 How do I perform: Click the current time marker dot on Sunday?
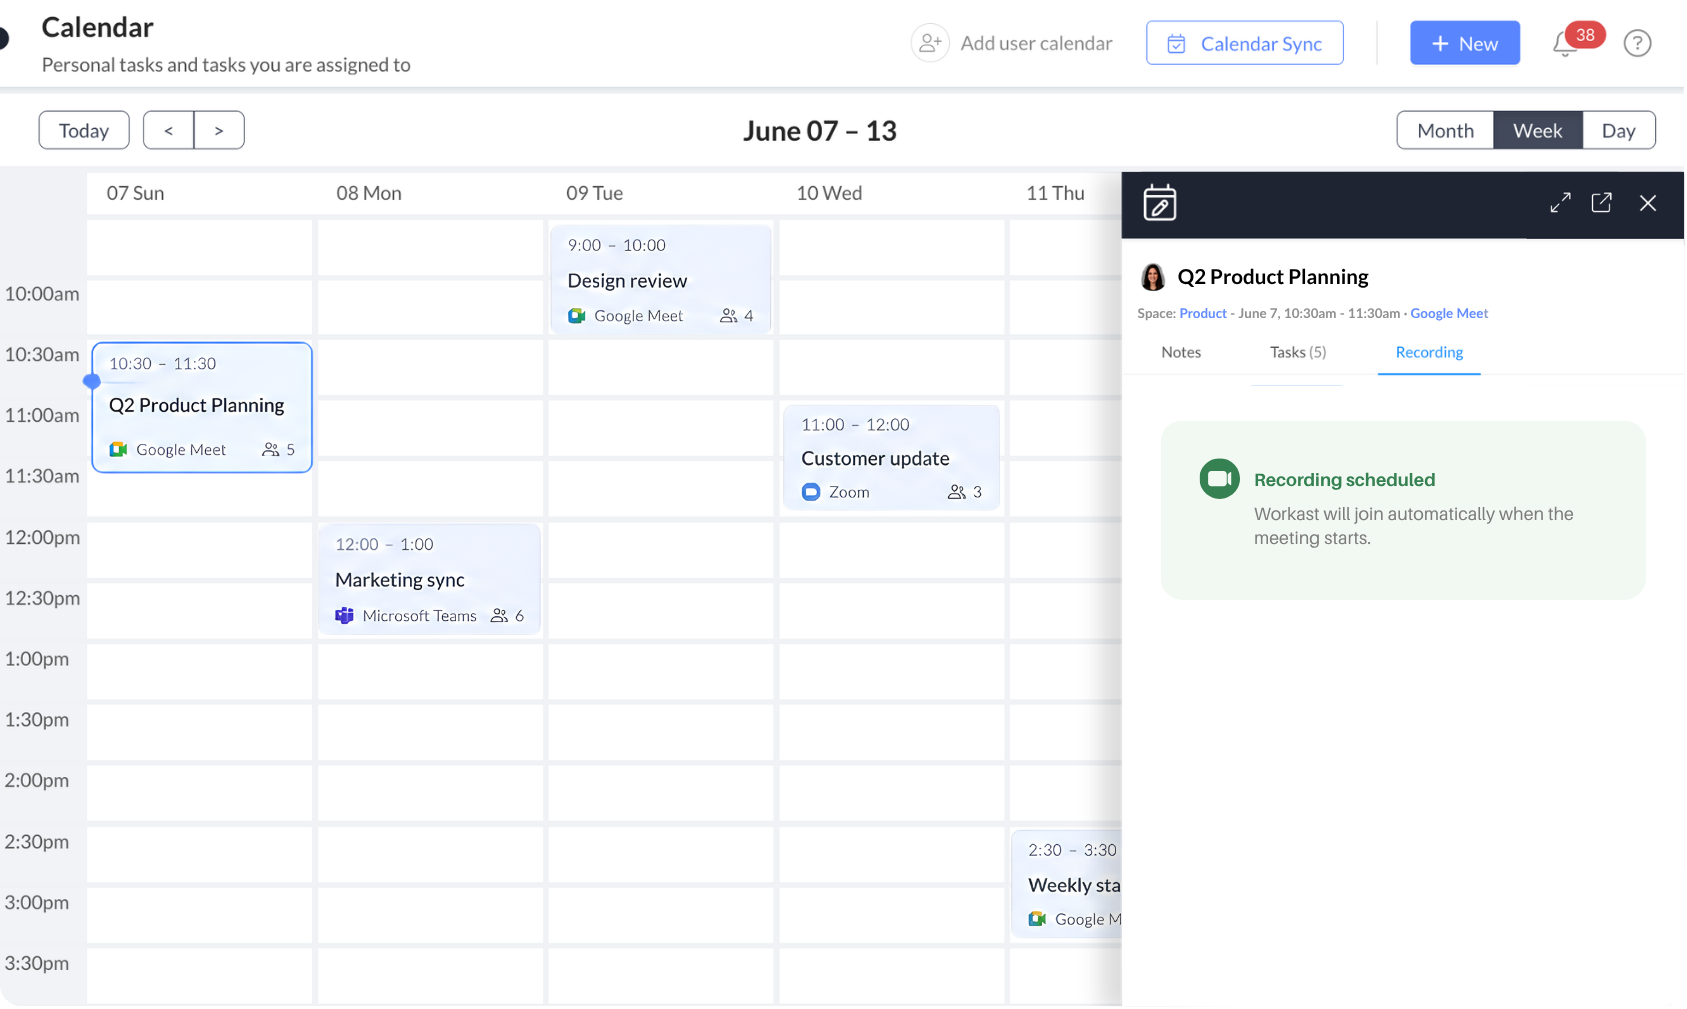(92, 381)
